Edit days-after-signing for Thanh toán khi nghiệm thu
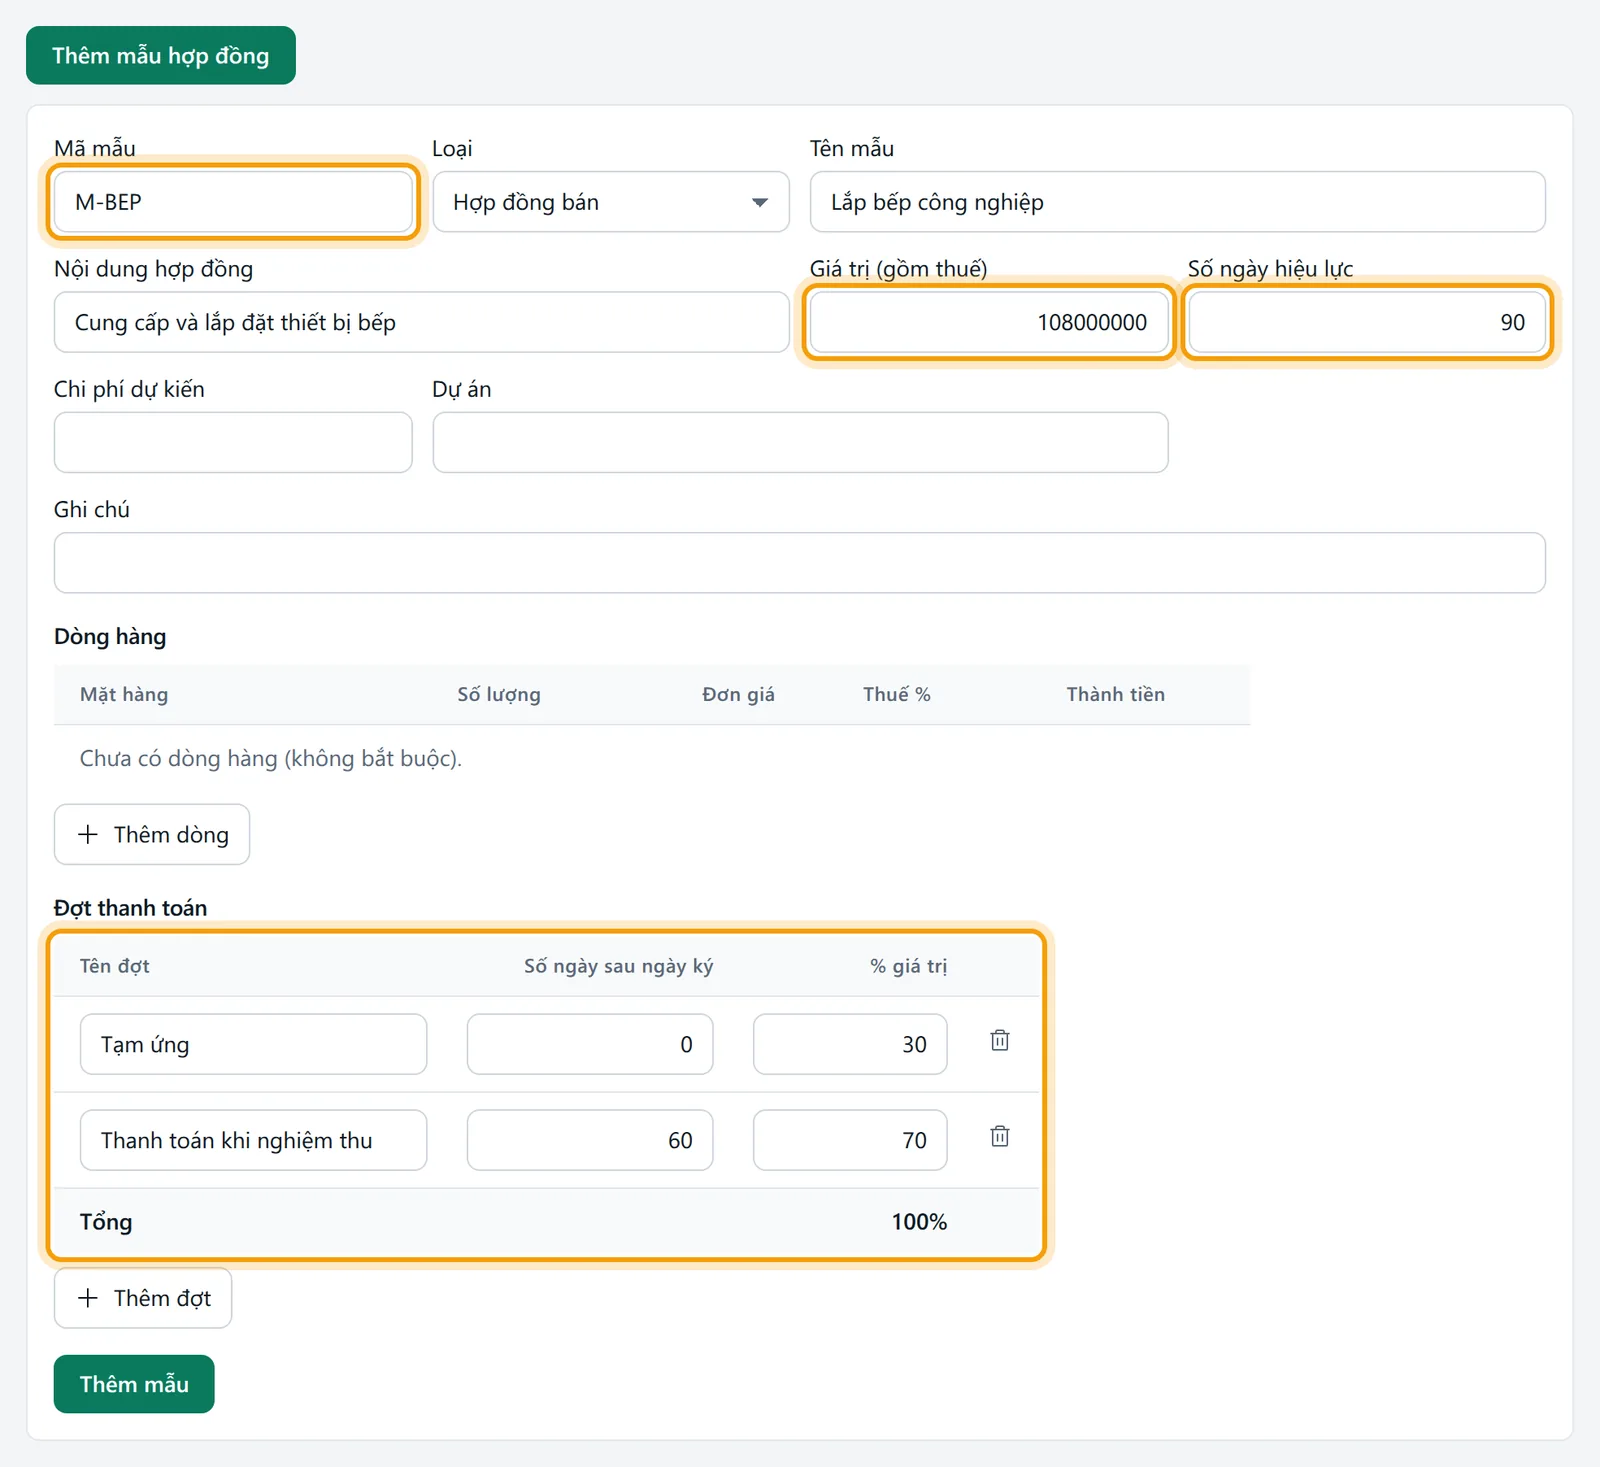 pyautogui.click(x=590, y=1140)
